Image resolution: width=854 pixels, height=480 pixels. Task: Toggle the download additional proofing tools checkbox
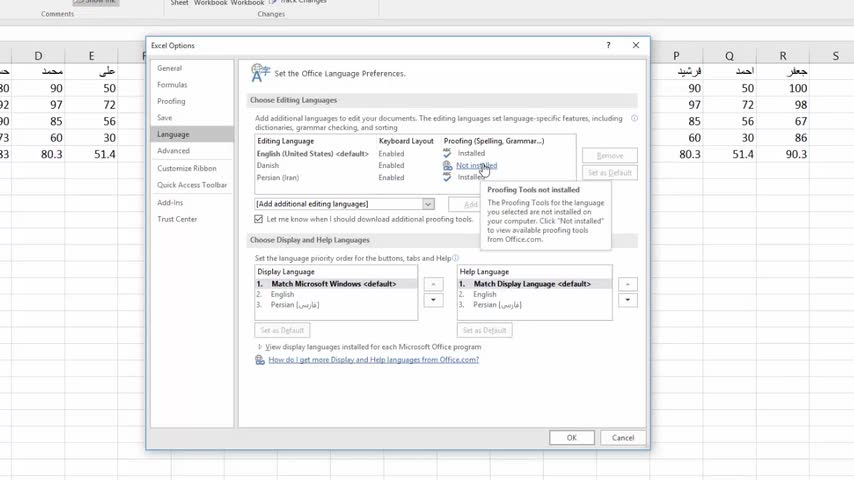pos(259,219)
